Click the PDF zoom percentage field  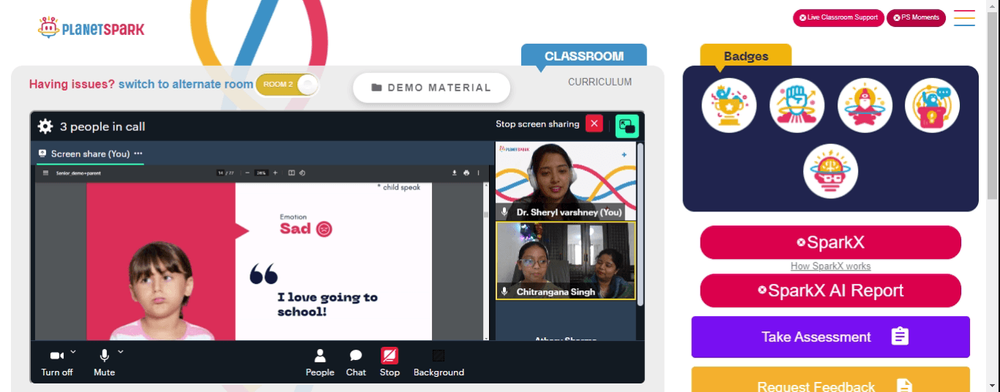[x=261, y=173]
